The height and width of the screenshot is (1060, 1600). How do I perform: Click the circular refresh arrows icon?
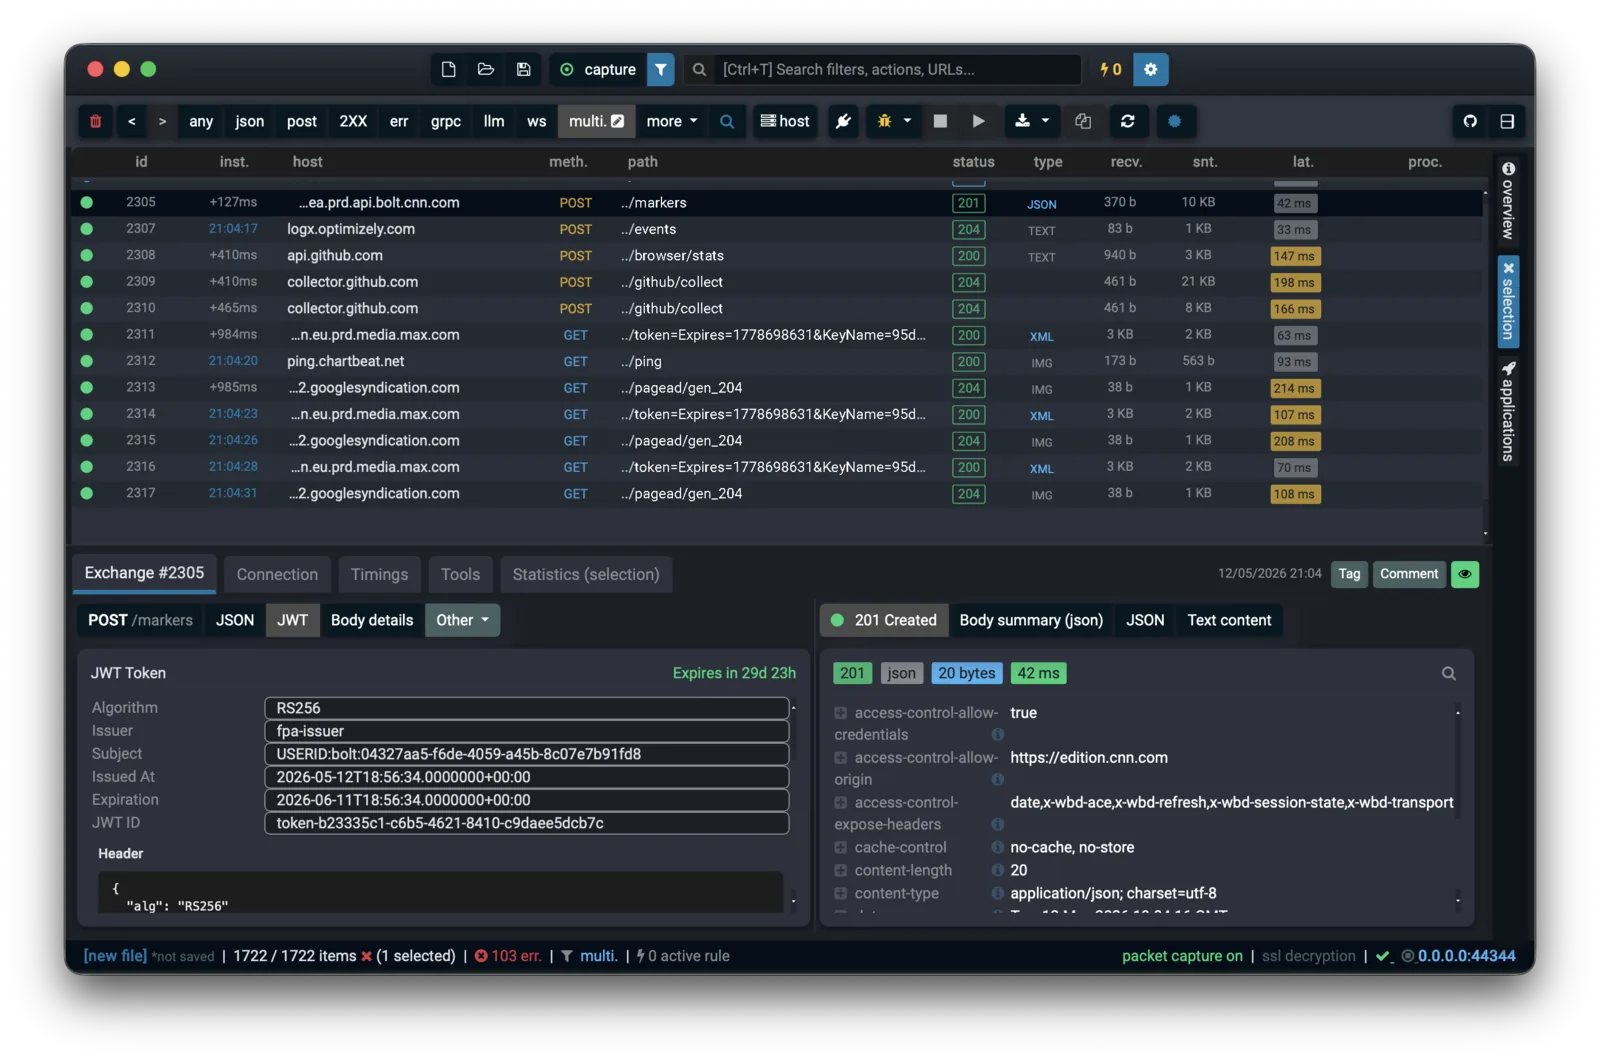[x=1127, y=121]
